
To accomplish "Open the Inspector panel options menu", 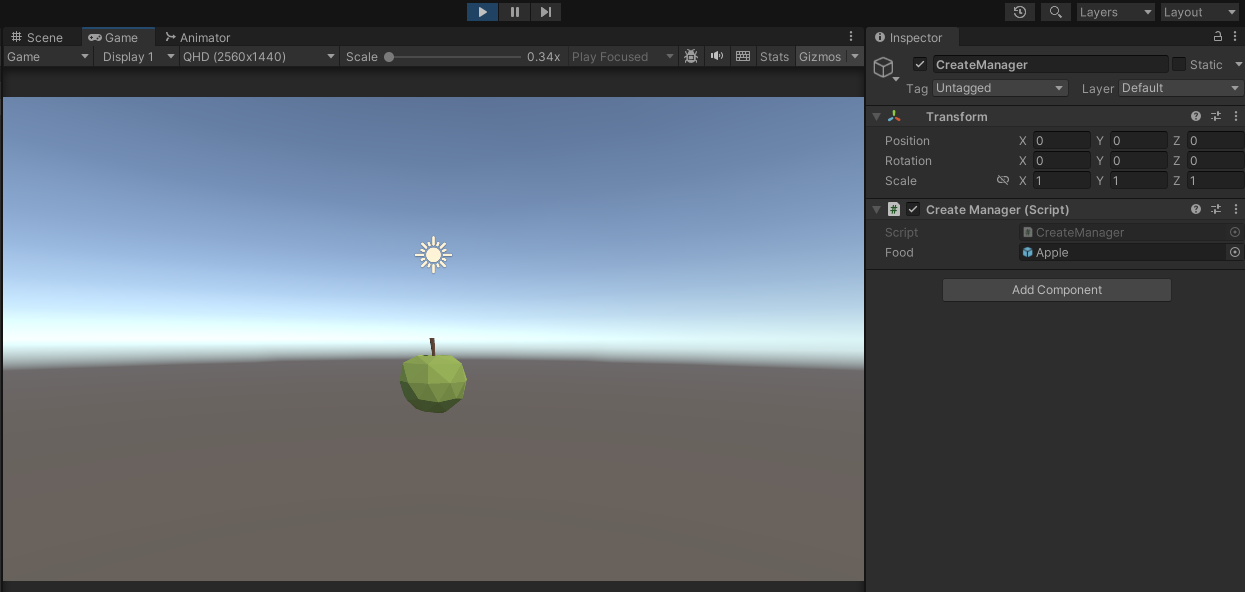I will click(x=1235, y=37).
